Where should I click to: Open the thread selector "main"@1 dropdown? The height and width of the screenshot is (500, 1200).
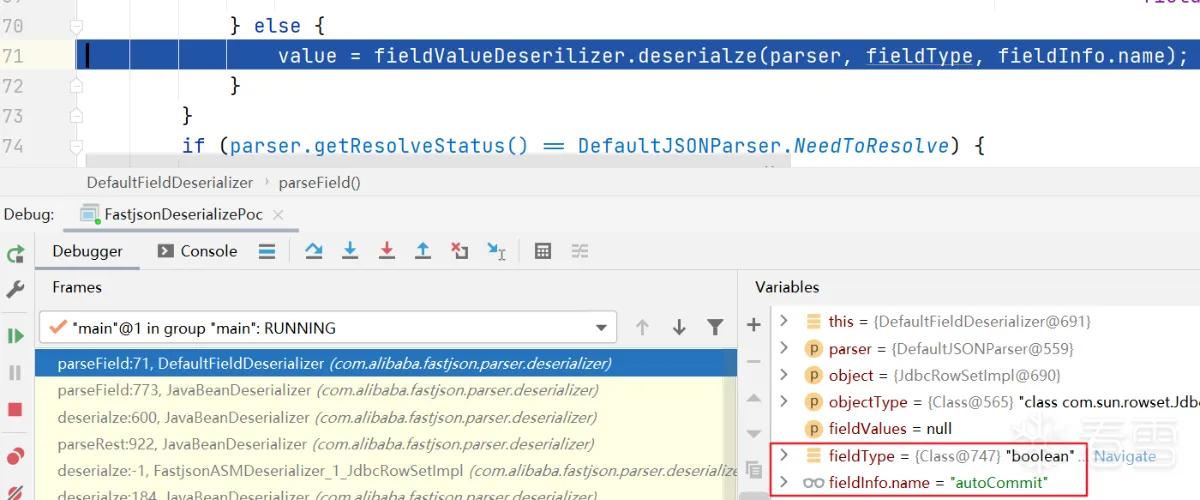328,327
